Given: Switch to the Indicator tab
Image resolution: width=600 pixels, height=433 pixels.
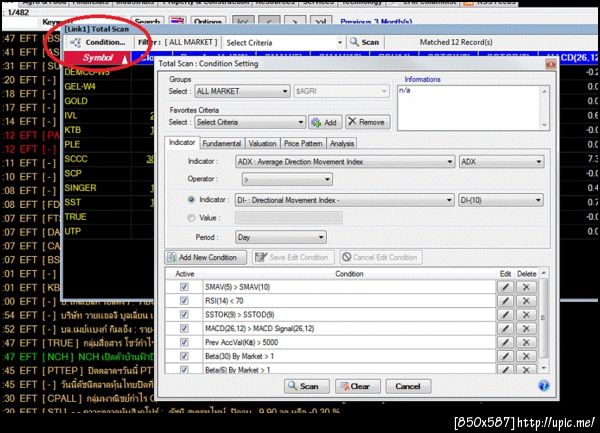Looking at the screenshot, I should pos(182,143).
